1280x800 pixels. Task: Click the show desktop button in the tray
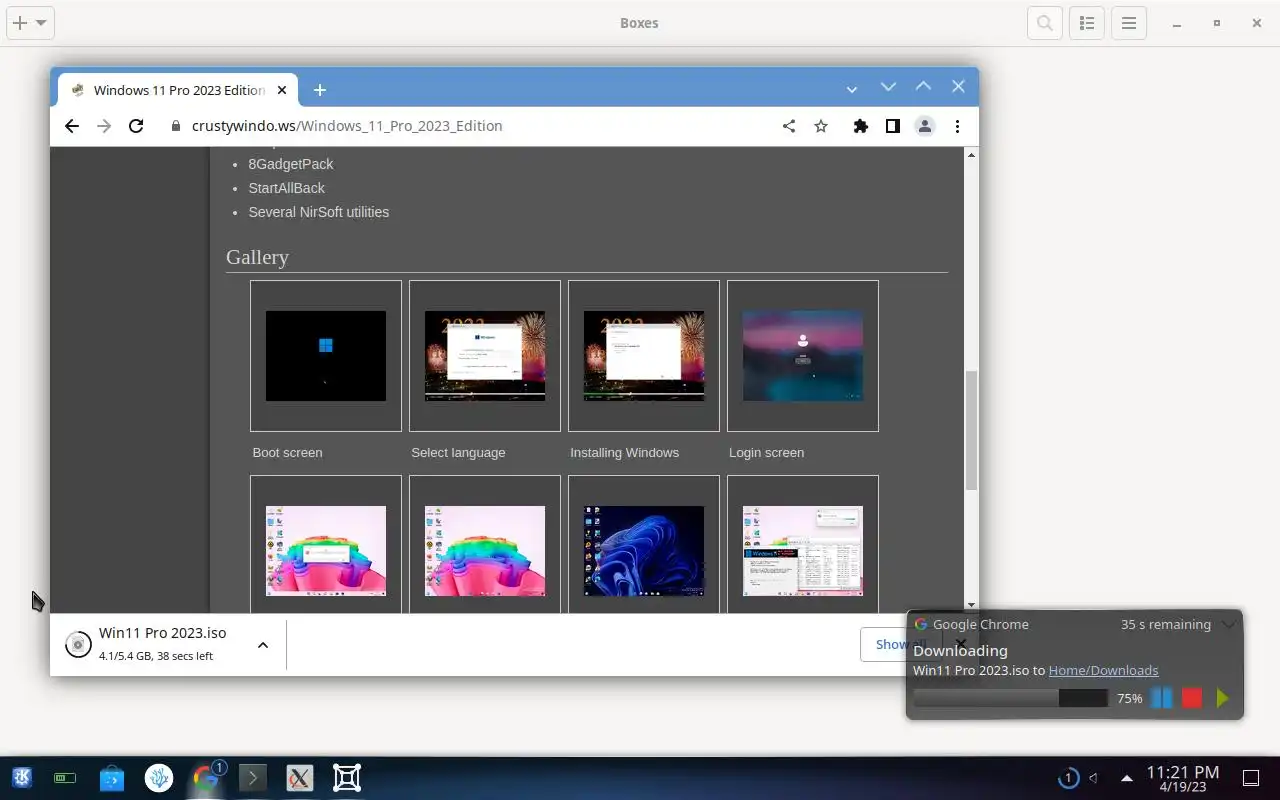pos(1250,777)
